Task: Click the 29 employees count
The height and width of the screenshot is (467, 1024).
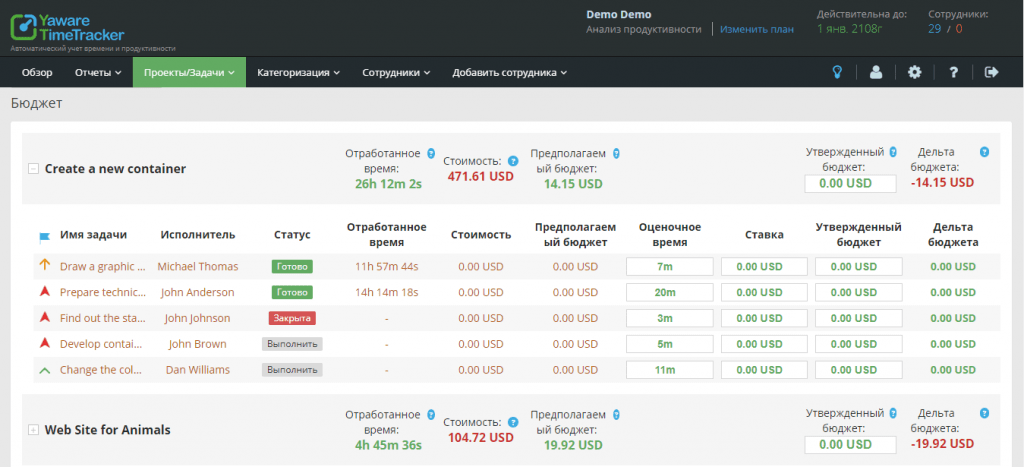Action: pyautogui.click(x=935, y=29)
